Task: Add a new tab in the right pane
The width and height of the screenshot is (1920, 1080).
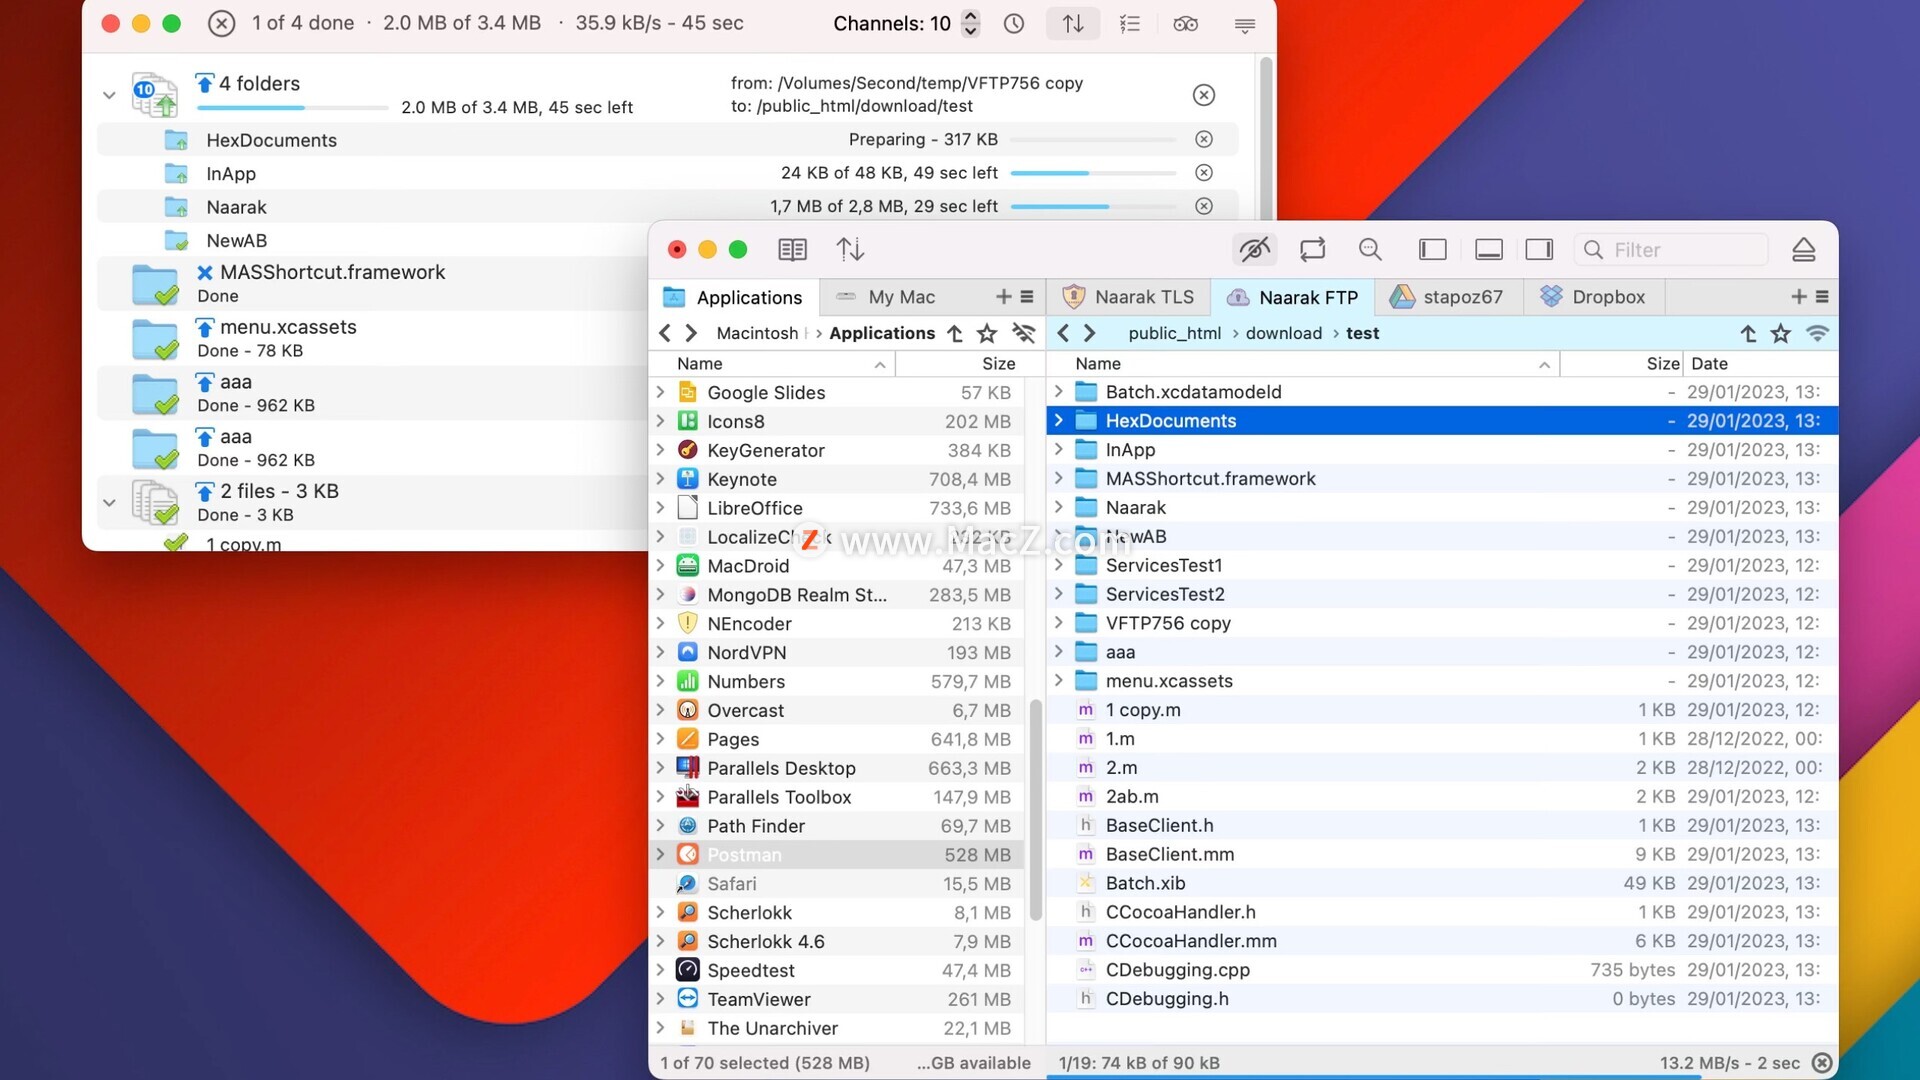Action: point(1798,297)
